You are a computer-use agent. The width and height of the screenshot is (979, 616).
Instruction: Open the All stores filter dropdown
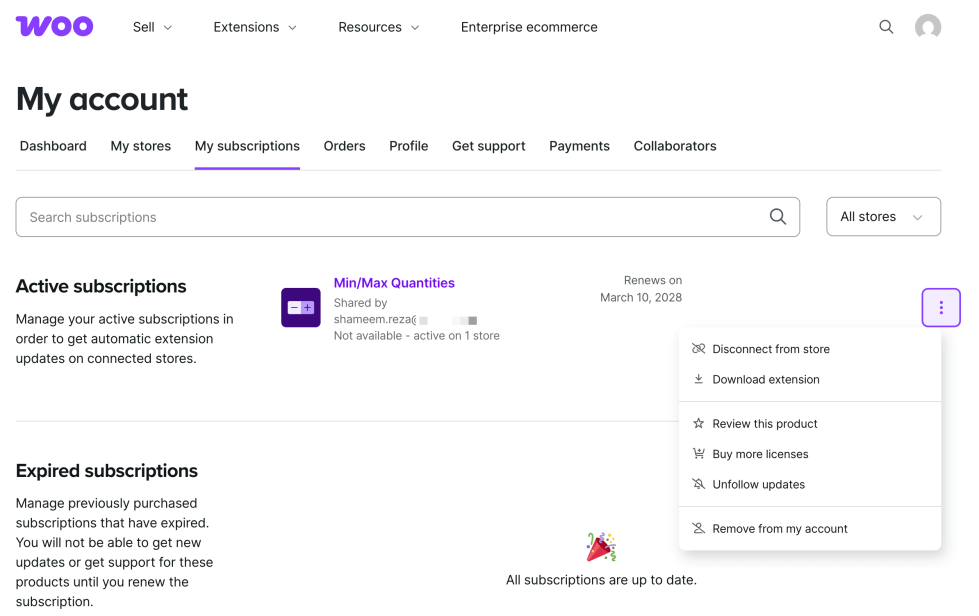pos(883,217)
